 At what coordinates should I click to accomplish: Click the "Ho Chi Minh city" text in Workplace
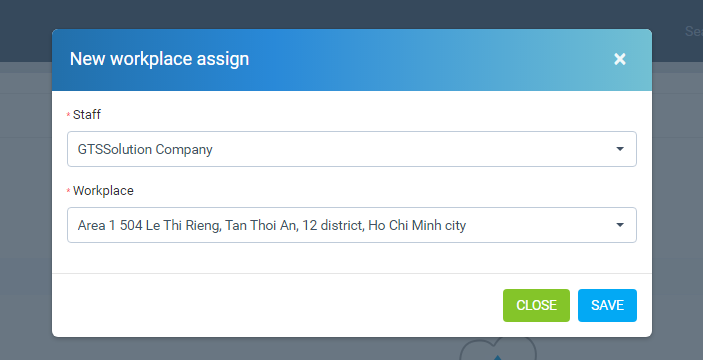pyautogui.click(x=417, y=225)
